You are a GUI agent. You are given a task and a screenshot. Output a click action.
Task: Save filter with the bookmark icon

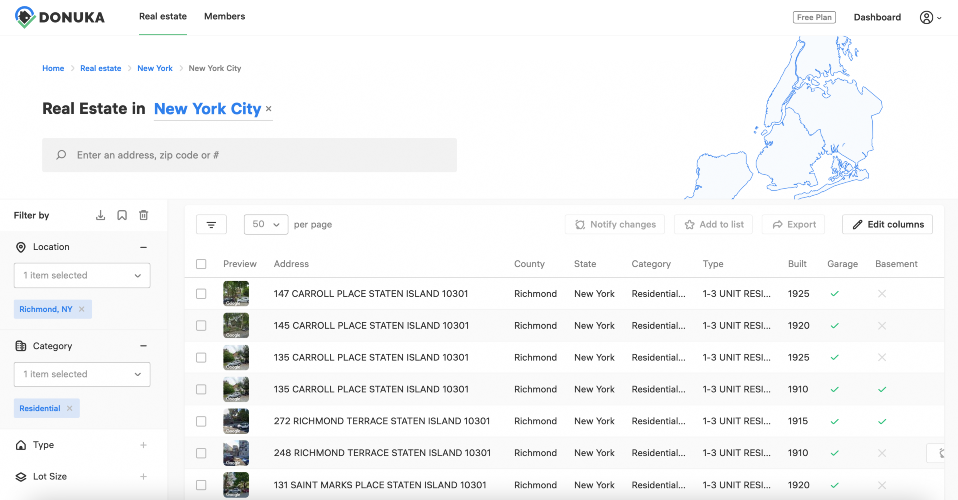click(122, 215)
